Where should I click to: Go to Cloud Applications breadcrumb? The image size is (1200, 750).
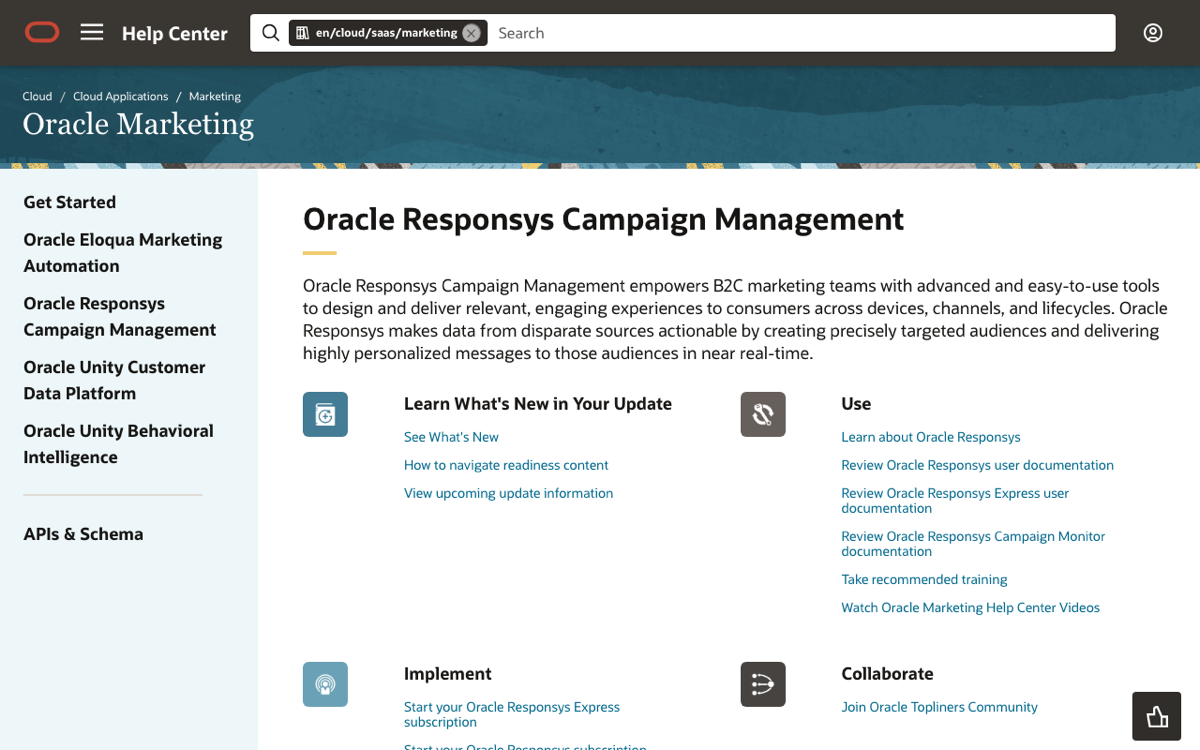coord(120,96)
